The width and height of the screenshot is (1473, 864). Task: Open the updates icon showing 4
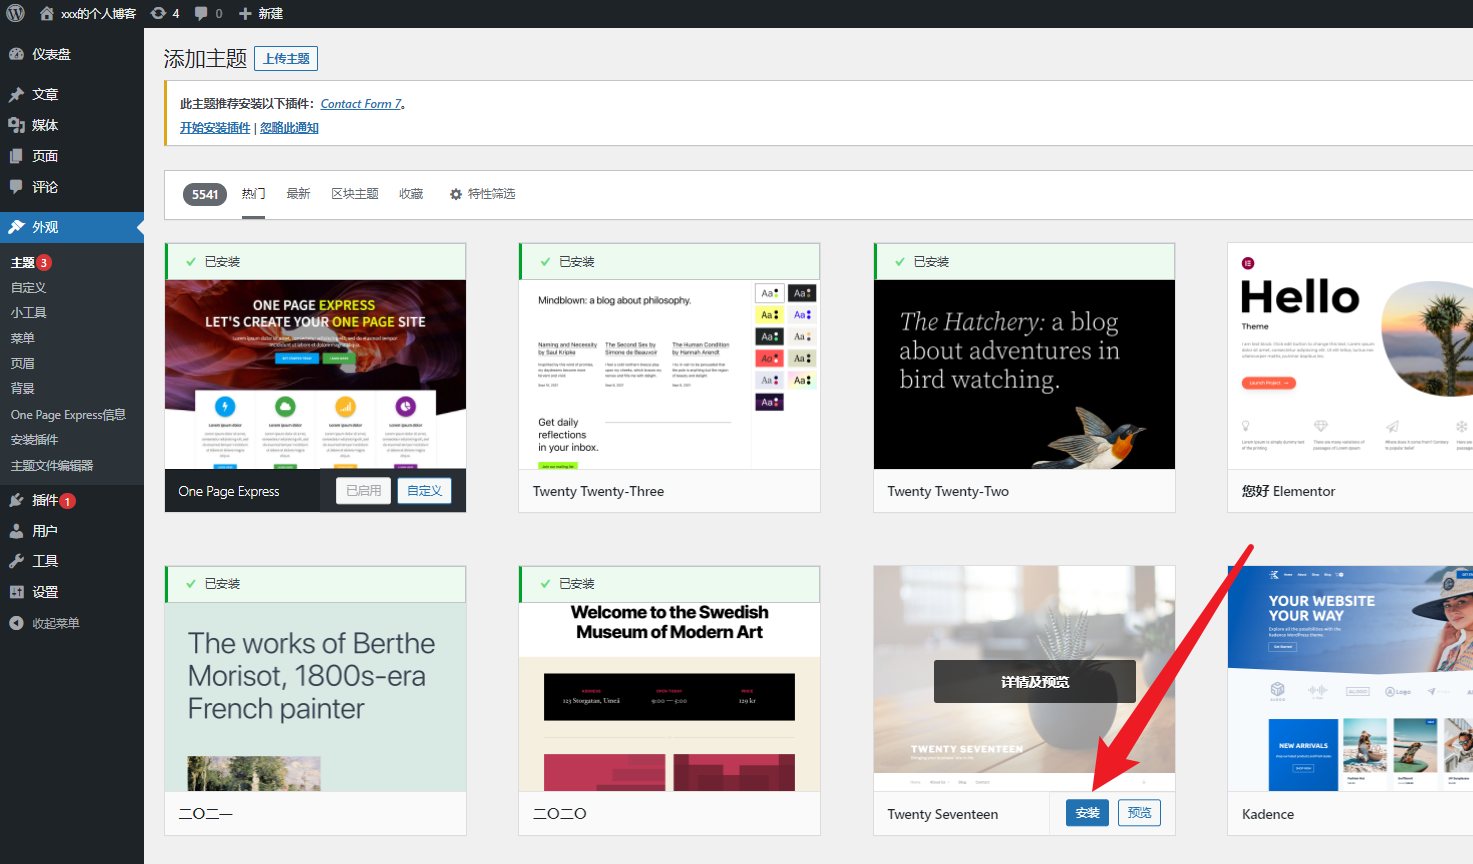(158, 13)
